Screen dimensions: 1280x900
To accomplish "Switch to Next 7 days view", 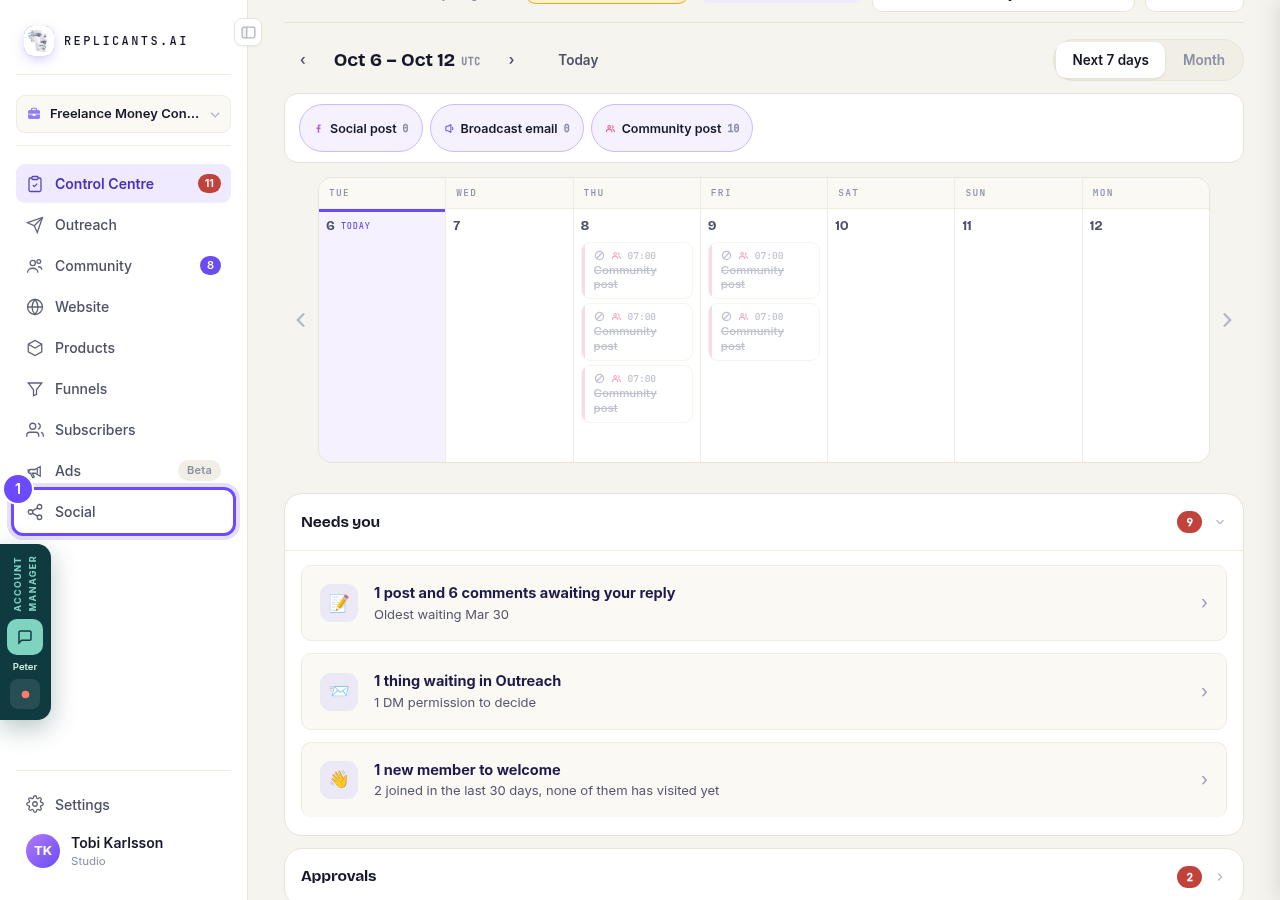I will pyautogui.click(x=1110, y=60).
